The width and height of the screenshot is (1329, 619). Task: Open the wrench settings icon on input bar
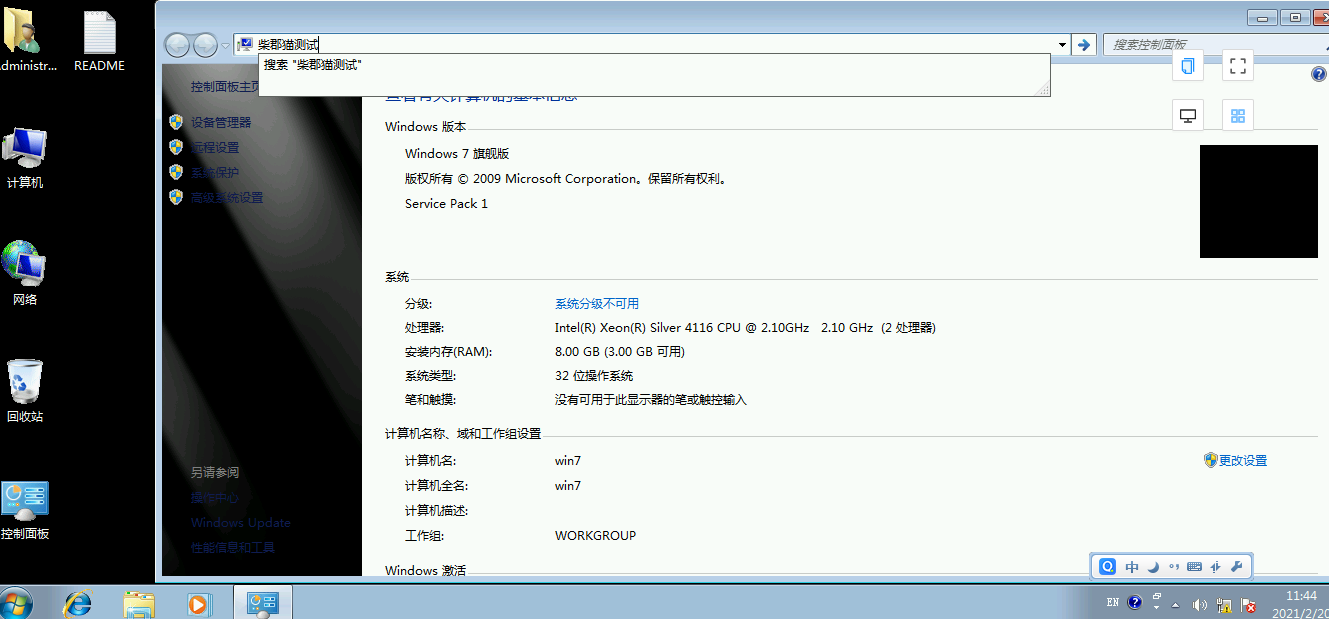click(x=1236, y=566)
